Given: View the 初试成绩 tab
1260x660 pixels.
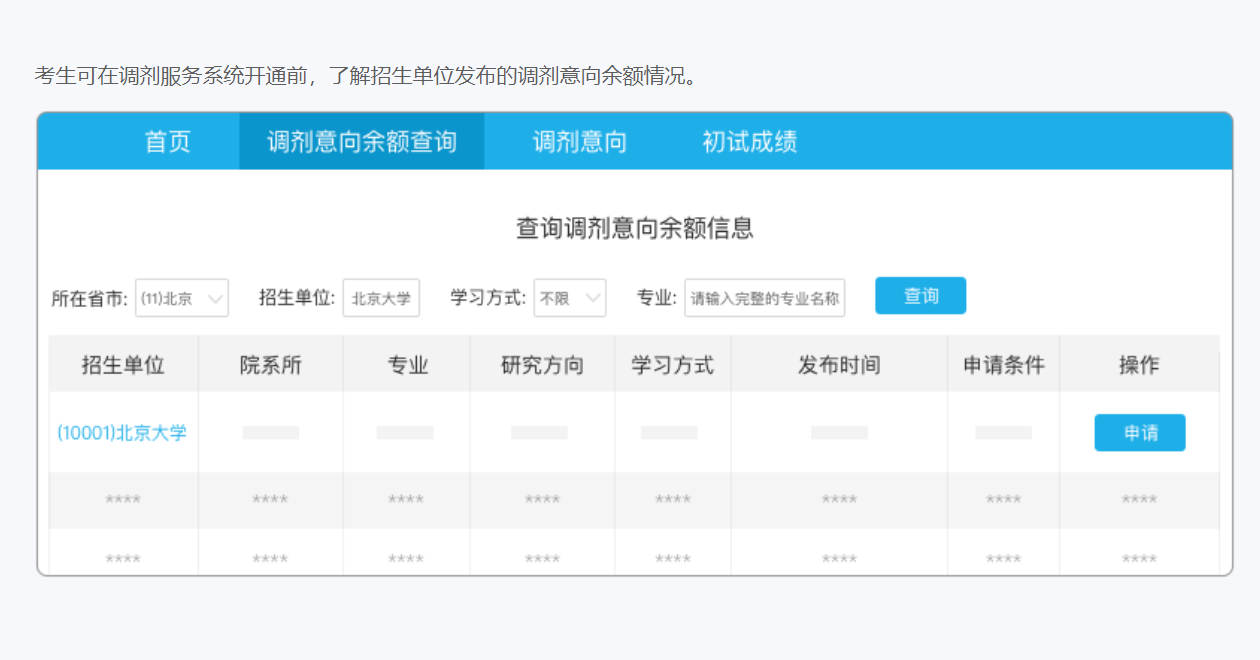Looking at the screenshot, I should 749,141.
